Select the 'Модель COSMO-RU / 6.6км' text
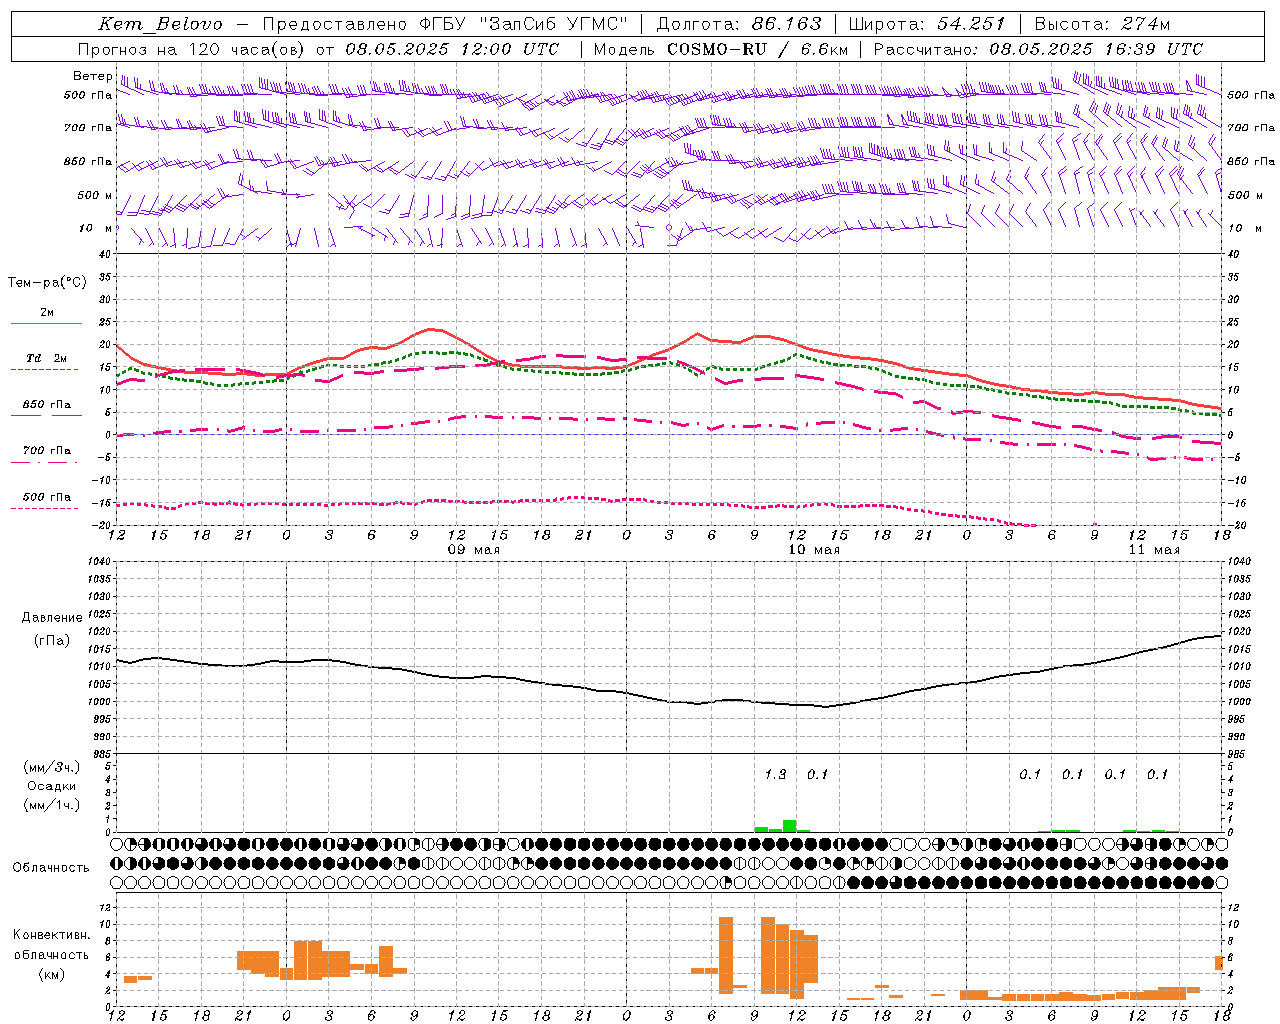1280x1024 pixels. 721,49
